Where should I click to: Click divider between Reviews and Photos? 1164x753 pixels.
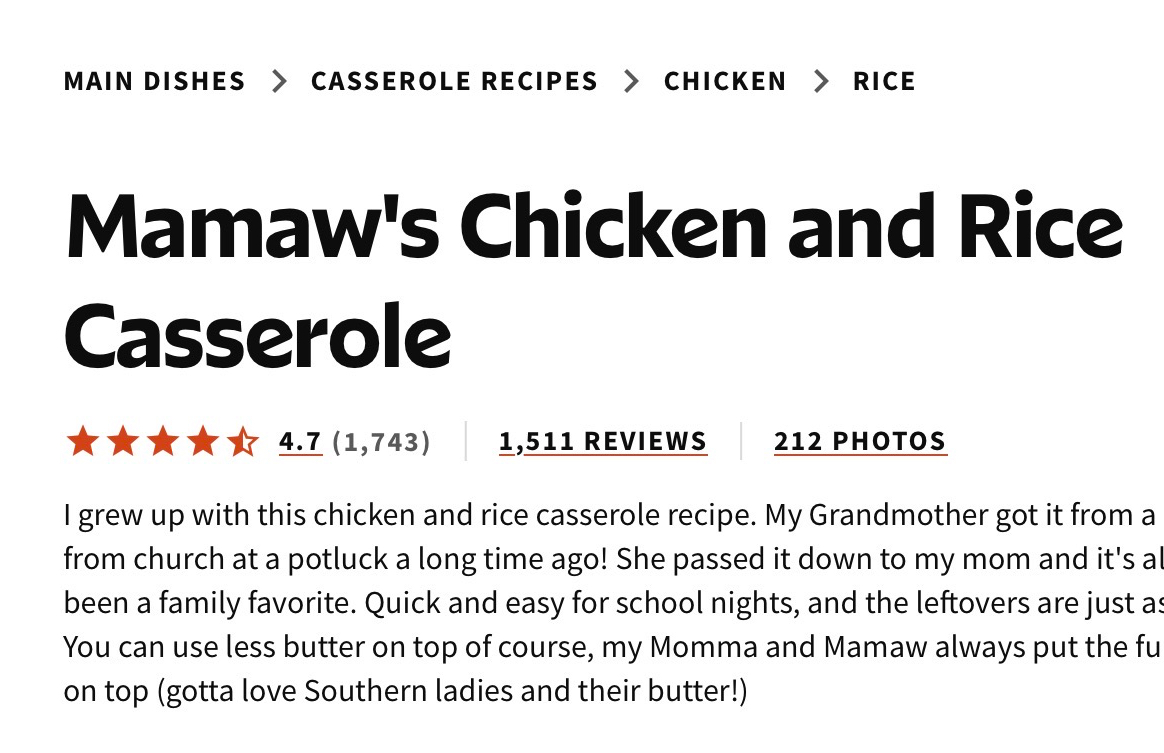741,441
